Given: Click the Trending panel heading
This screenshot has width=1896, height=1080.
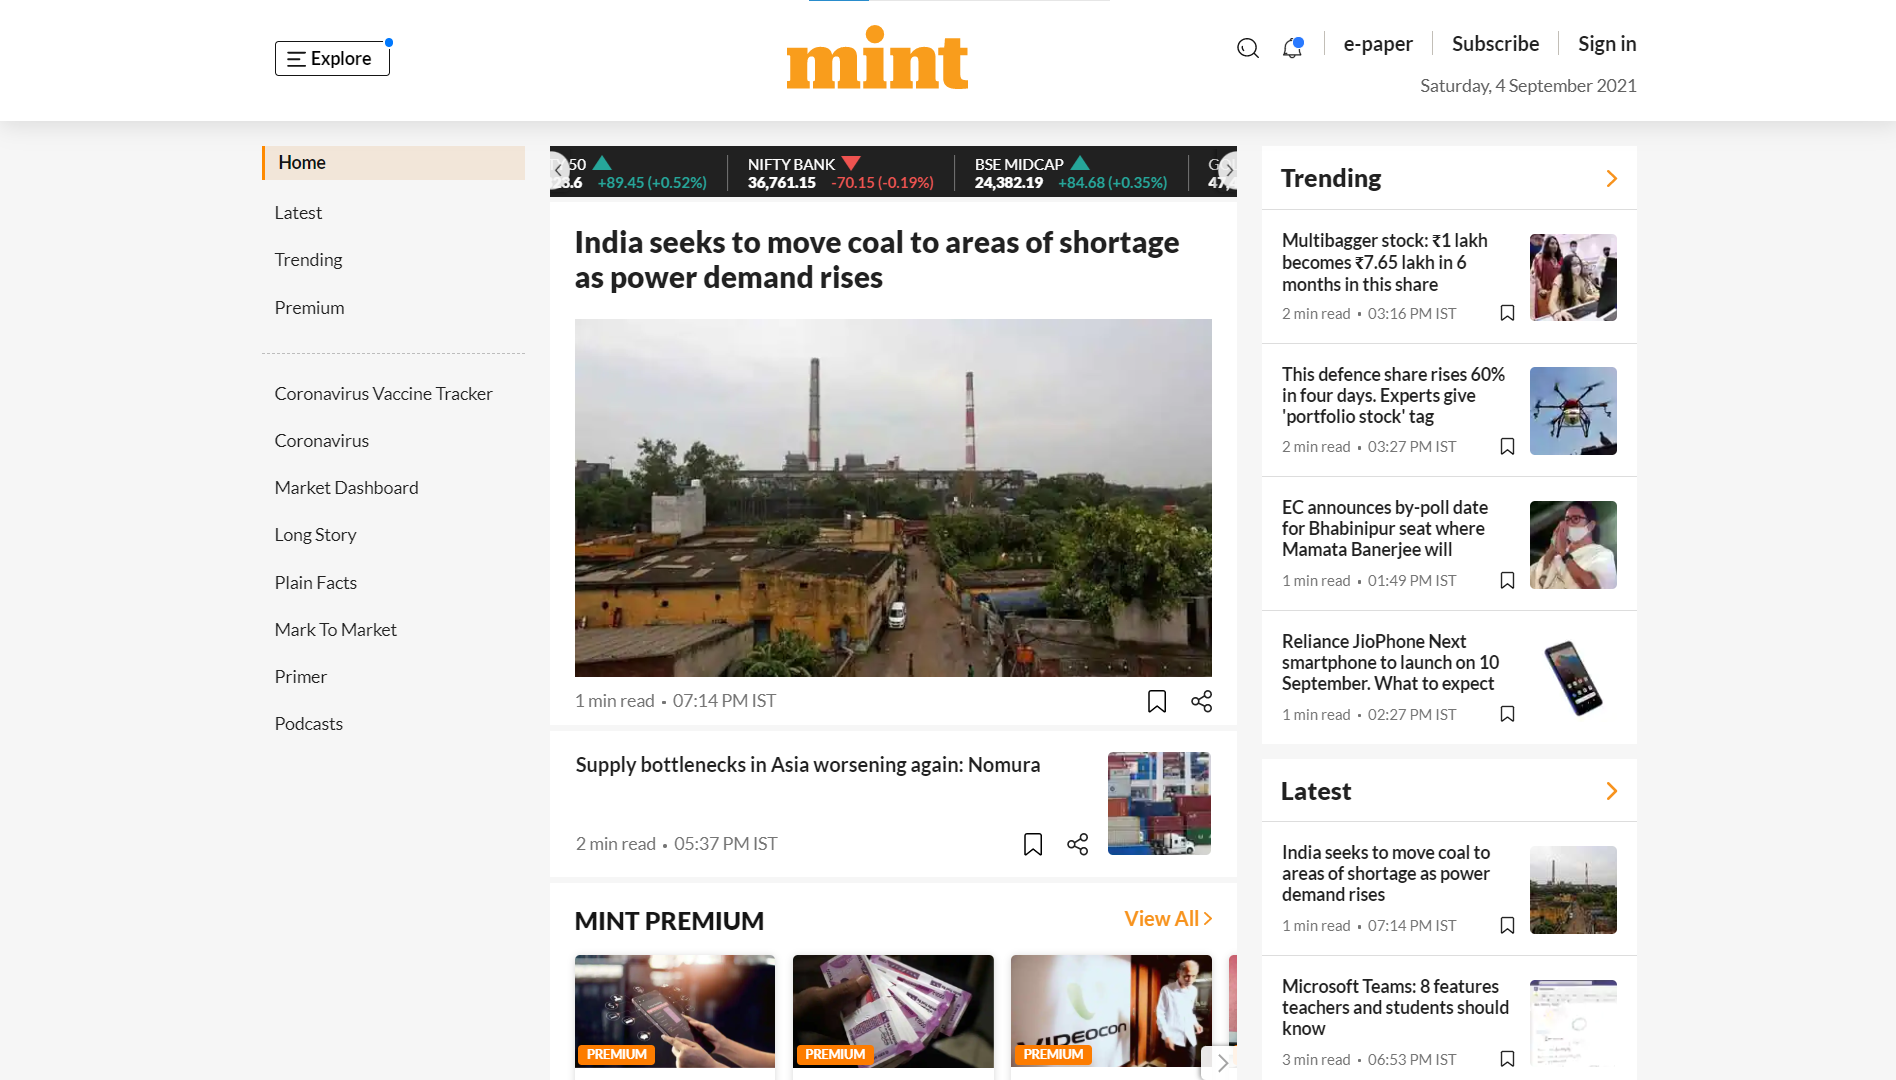Looking at the screenshot, I should (1331, 178).
